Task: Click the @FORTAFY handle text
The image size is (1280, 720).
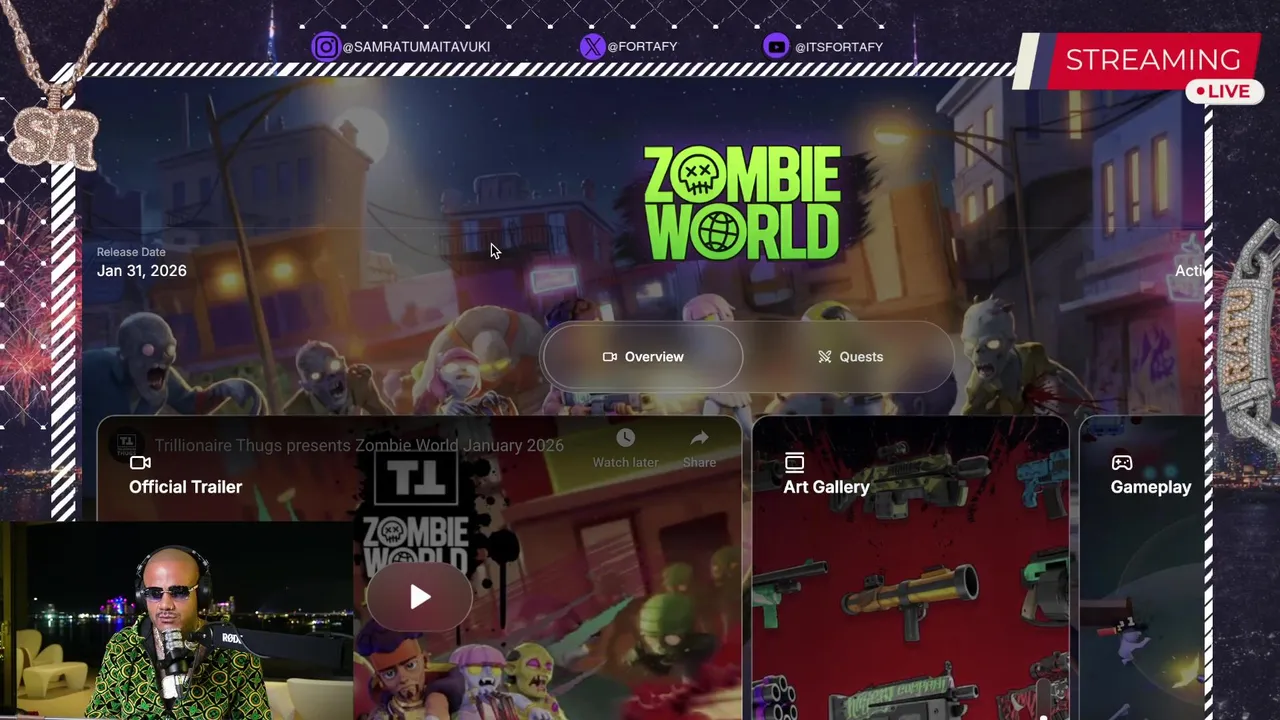Action: [x=642, y=47]
